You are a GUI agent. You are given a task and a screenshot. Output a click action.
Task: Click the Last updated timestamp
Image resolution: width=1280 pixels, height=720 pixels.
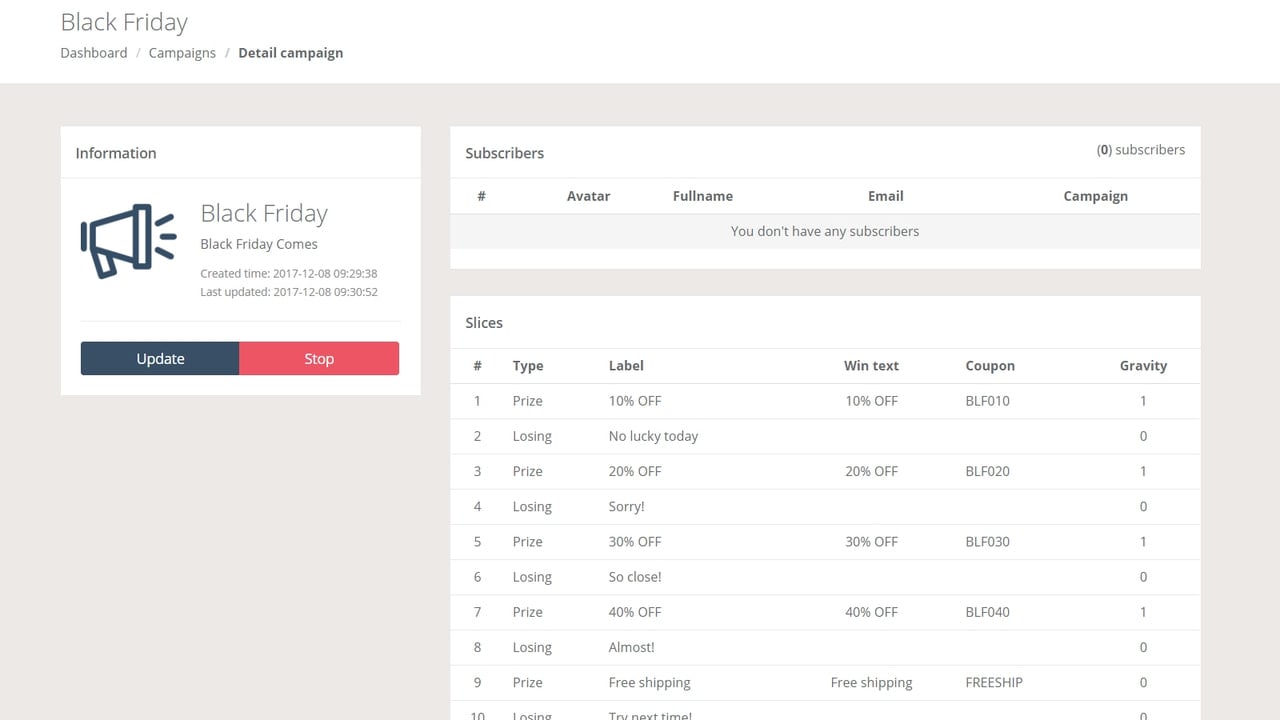[288, 292]
